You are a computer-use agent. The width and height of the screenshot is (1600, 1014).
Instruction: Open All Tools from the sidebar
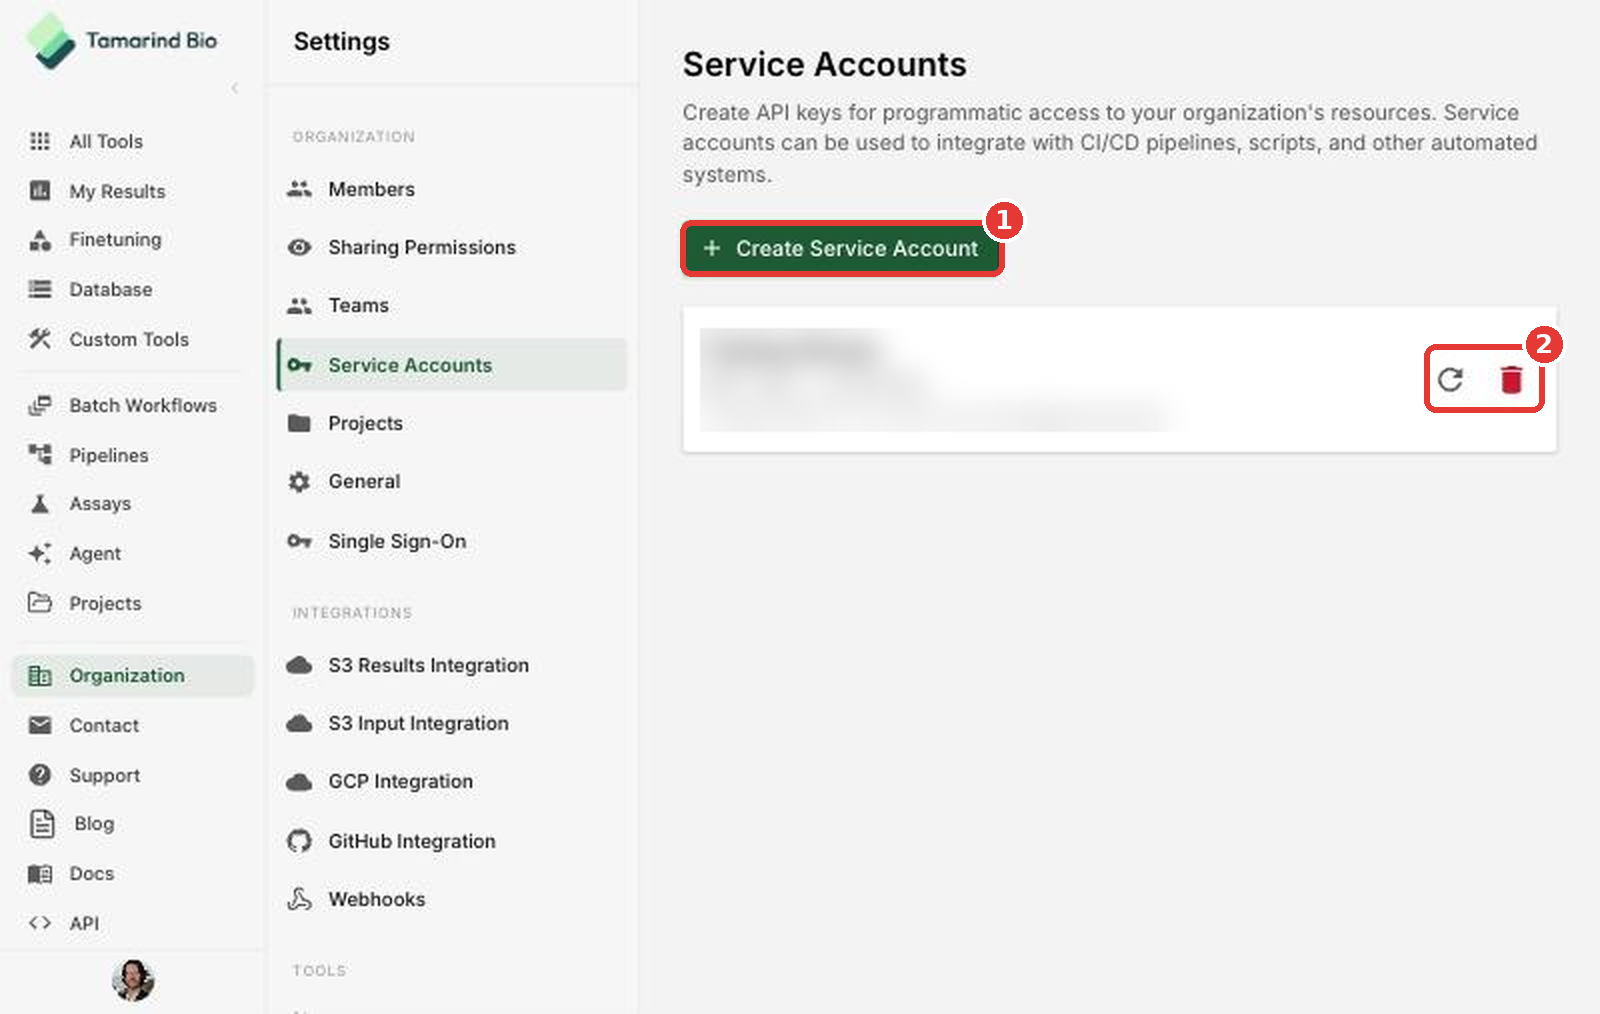point(106,141)
